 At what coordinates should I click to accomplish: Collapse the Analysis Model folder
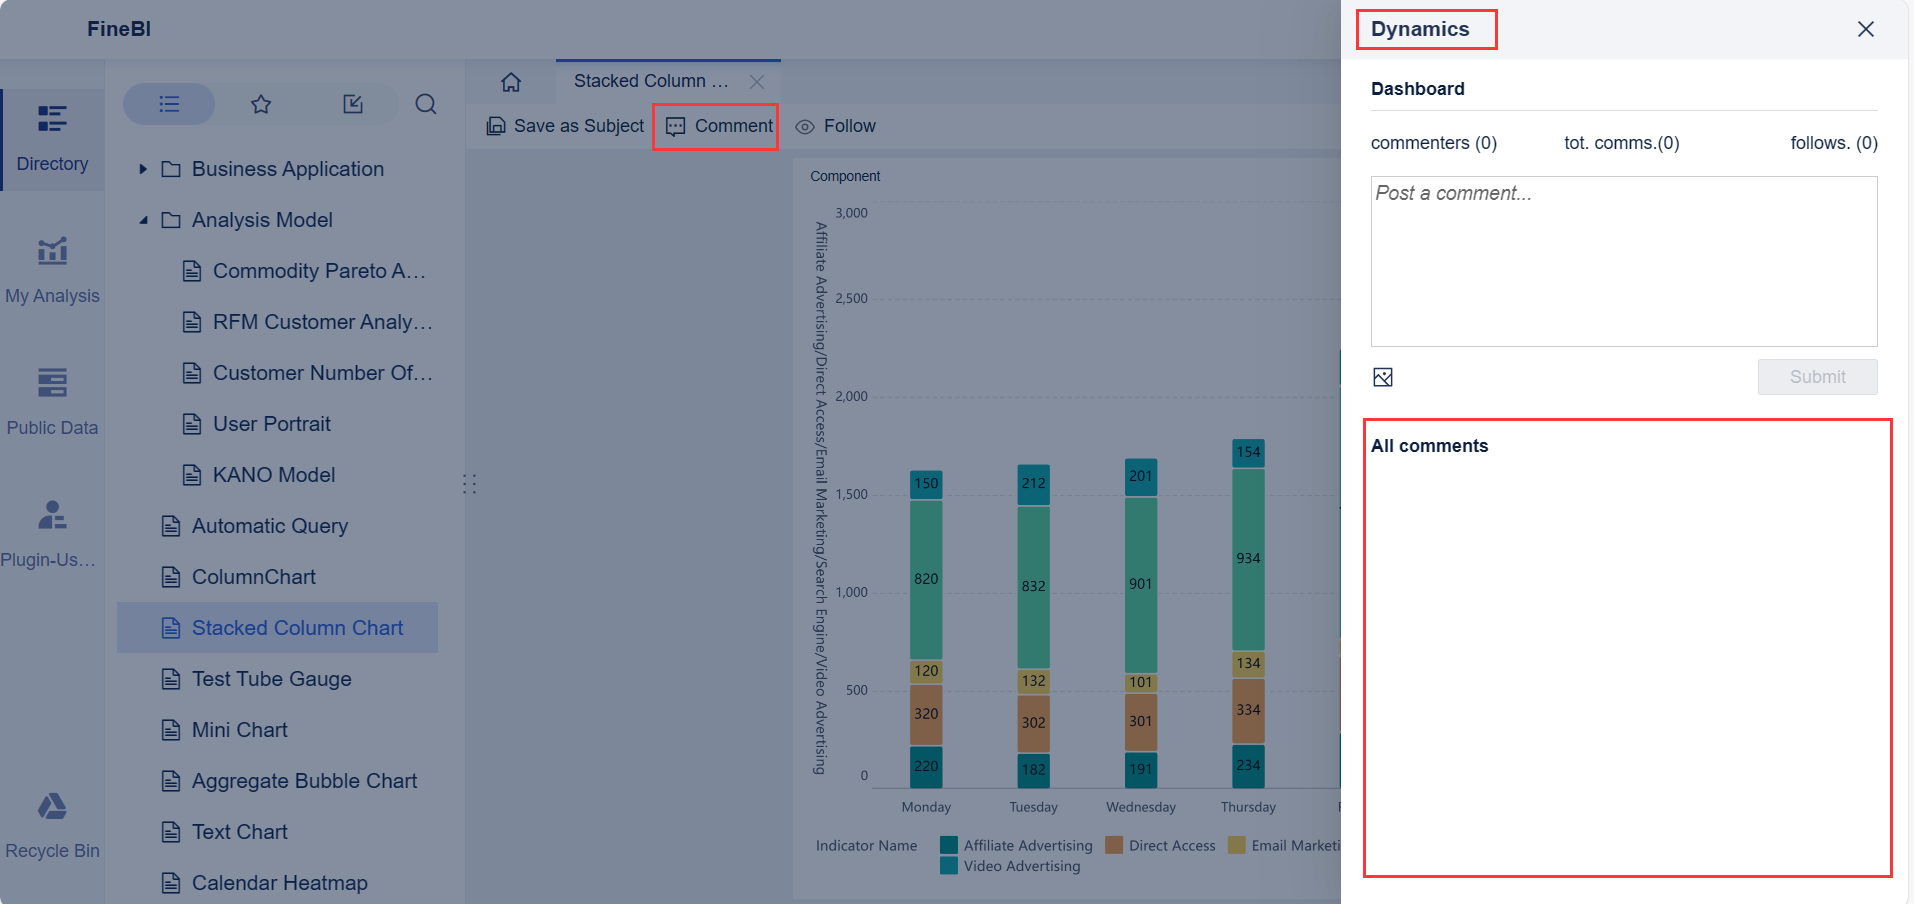click(143, 220)
